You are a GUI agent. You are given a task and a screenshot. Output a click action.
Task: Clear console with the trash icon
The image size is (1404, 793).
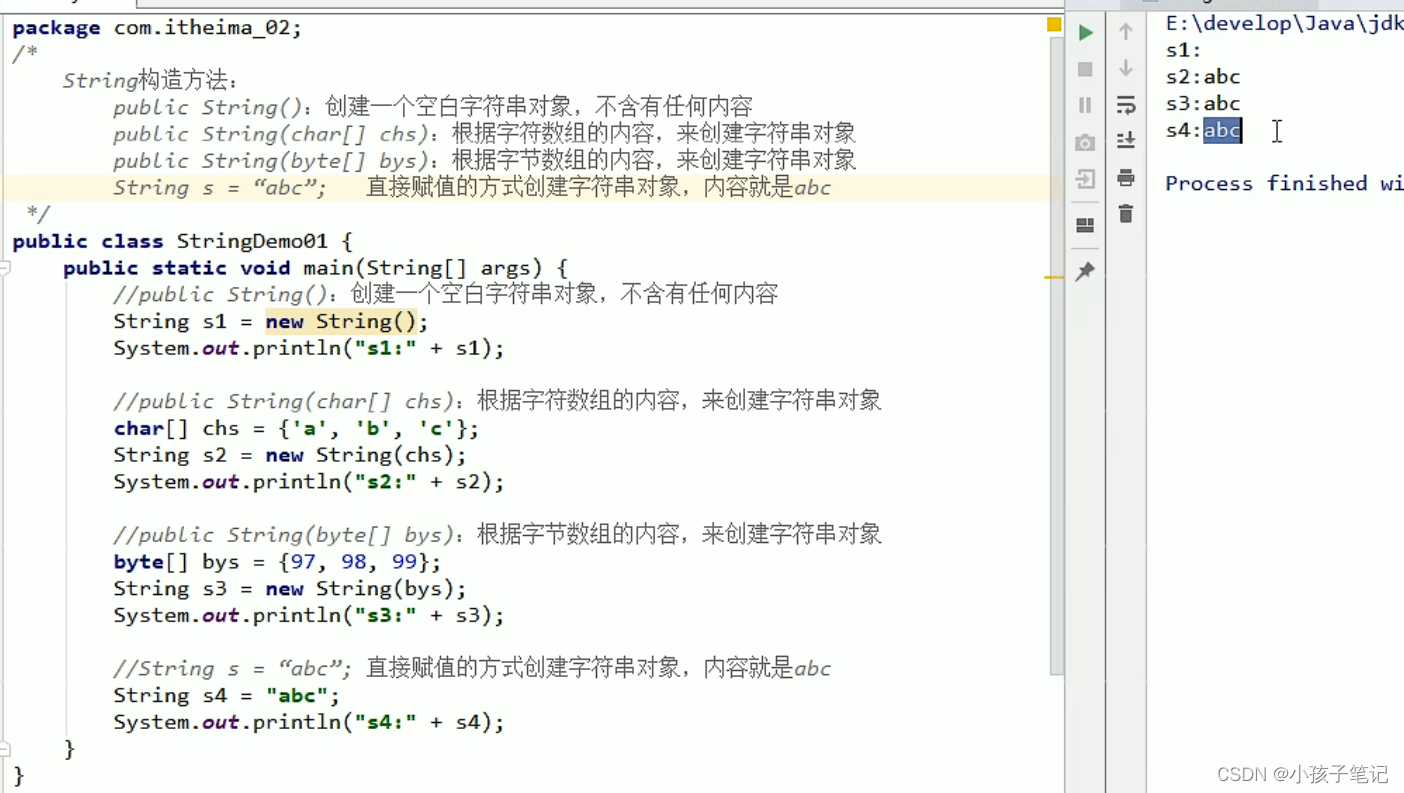point(1126,214)
